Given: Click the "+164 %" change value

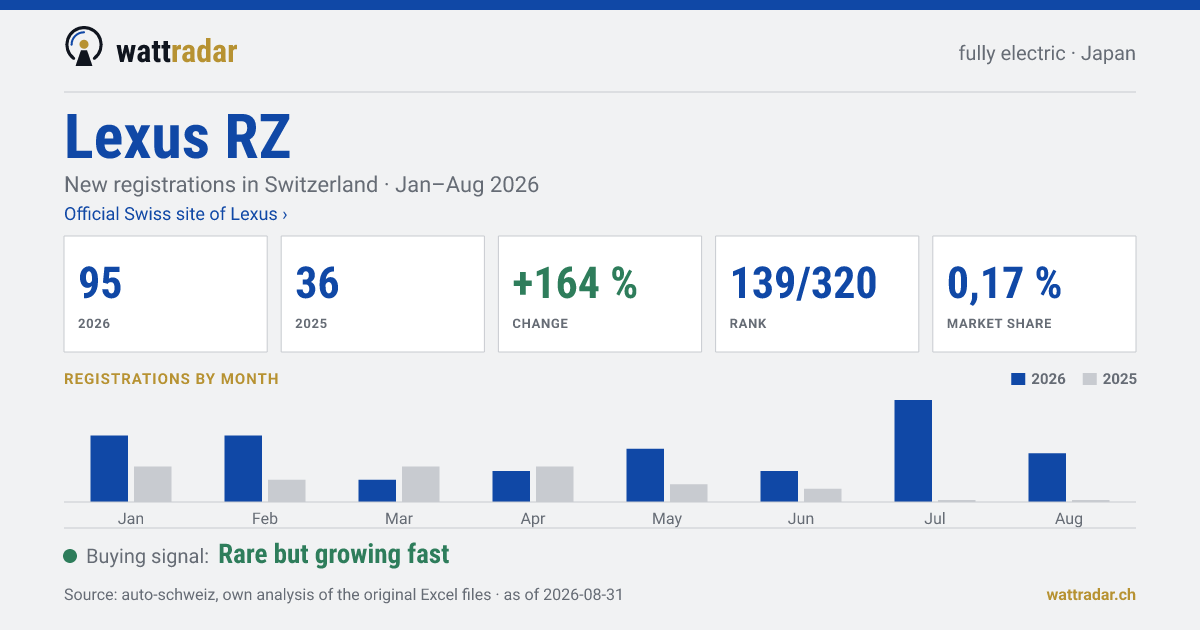Looking at the screenshot, I should tap(574, 284).
